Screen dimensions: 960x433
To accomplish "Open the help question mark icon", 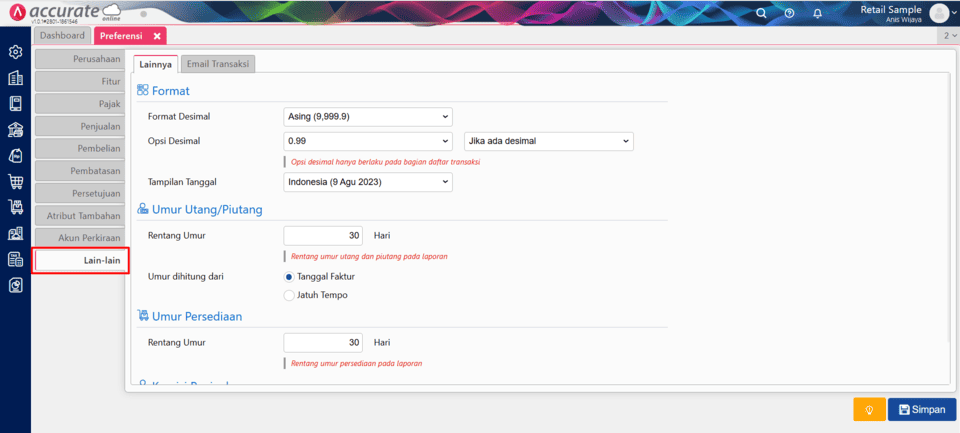I will (789, 13).
